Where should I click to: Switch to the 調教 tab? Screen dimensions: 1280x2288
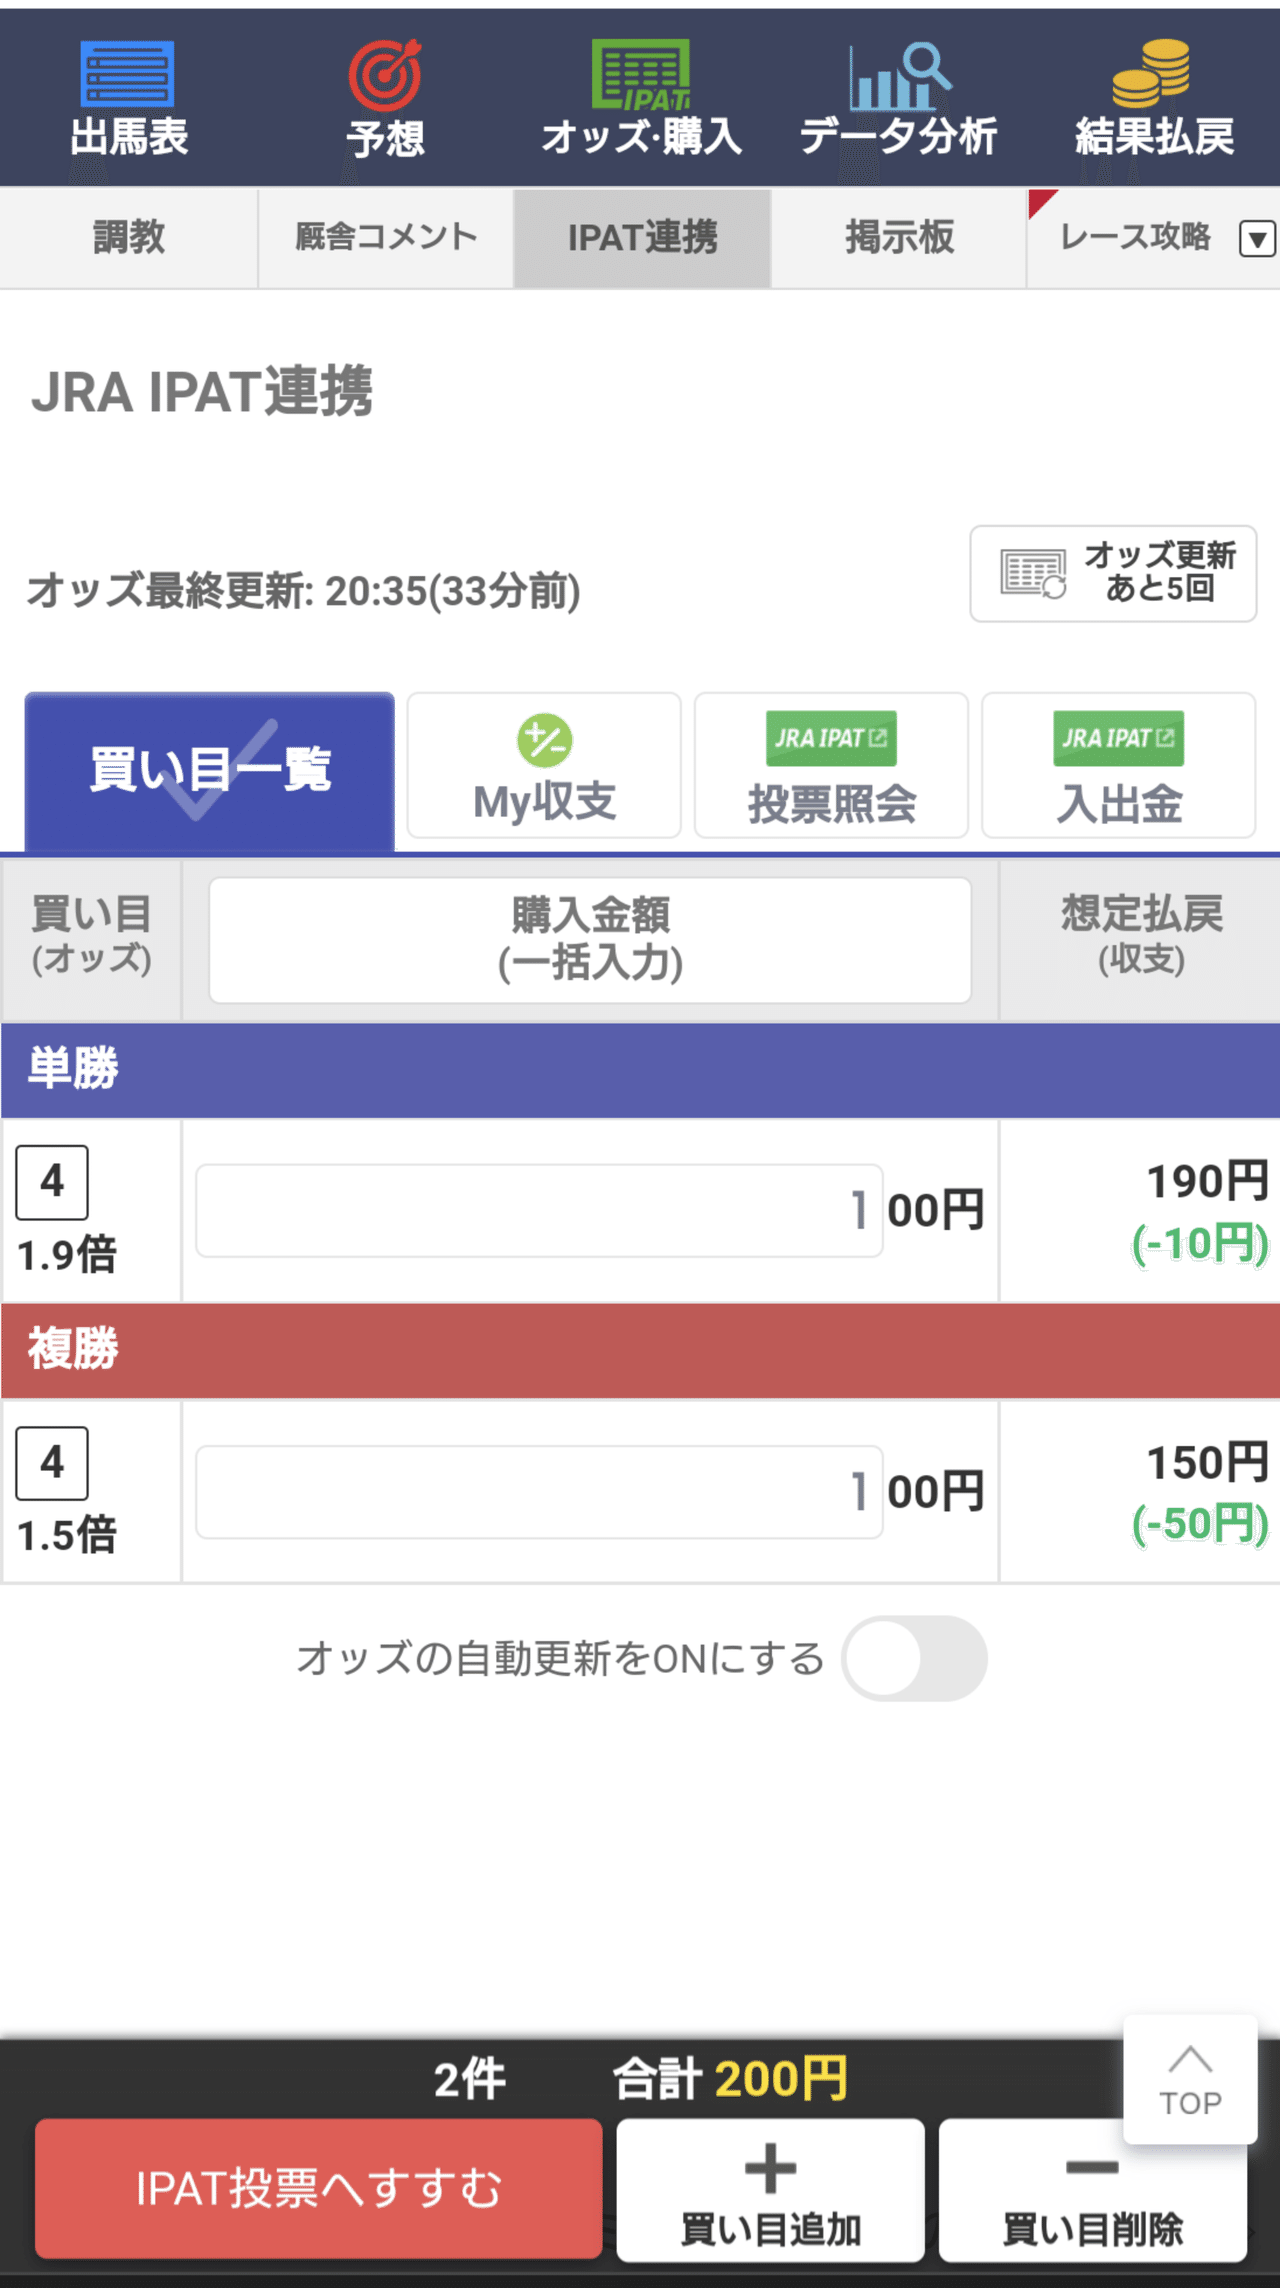point(129,238)
